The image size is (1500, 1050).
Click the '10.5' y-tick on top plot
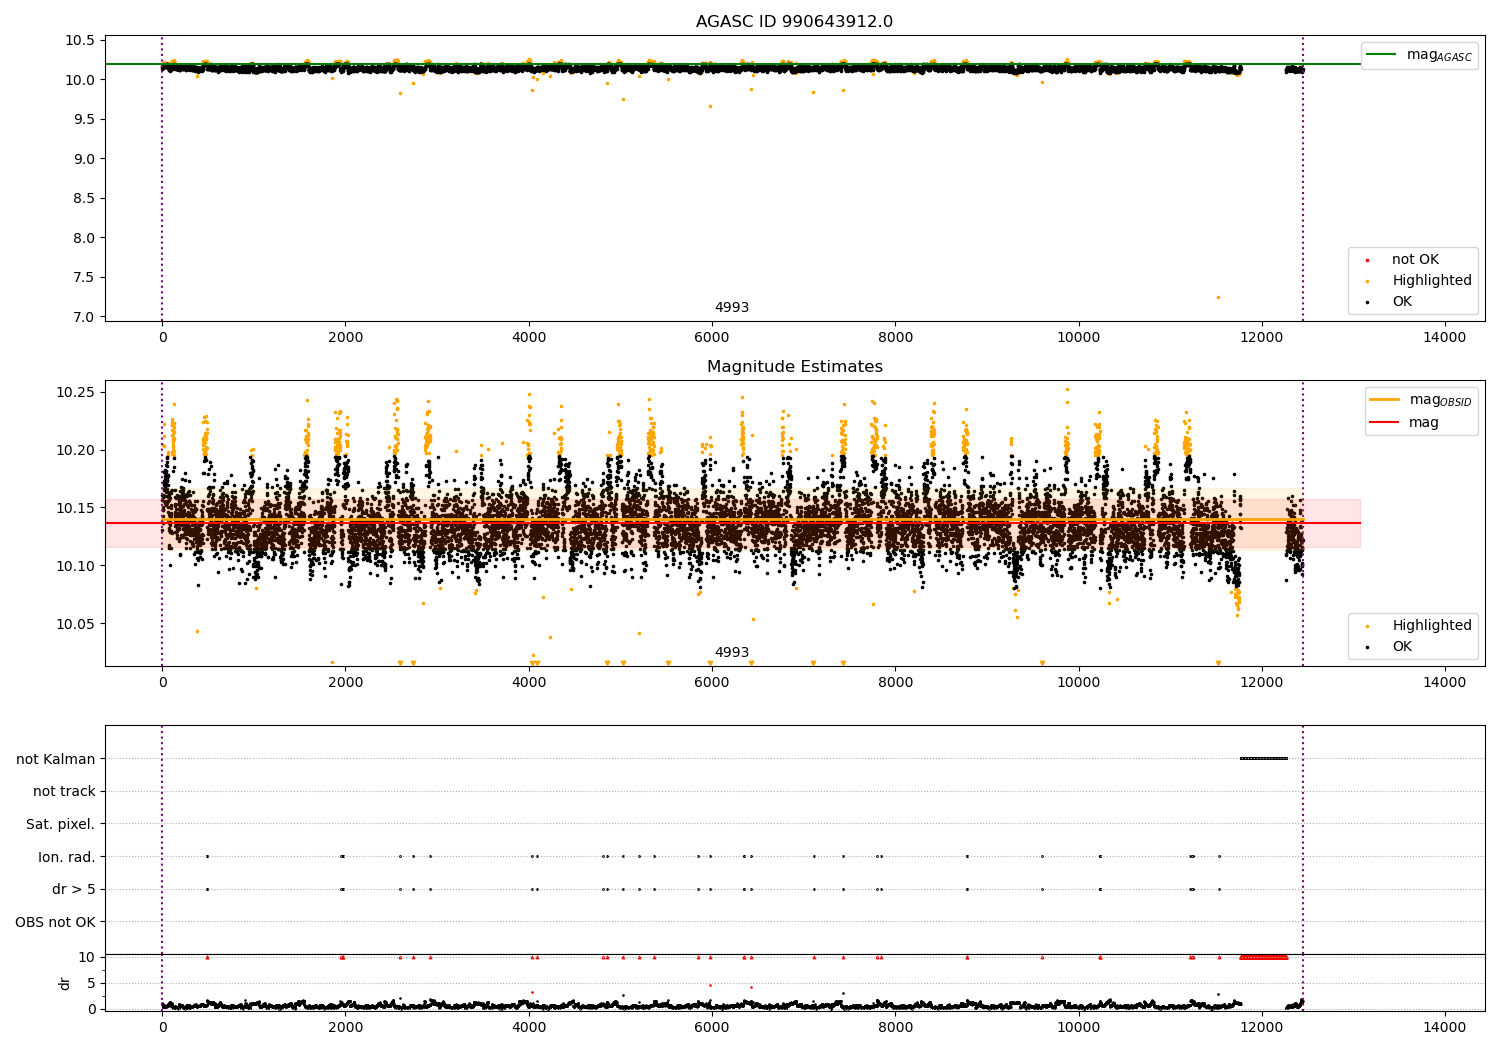pos(80,41)
